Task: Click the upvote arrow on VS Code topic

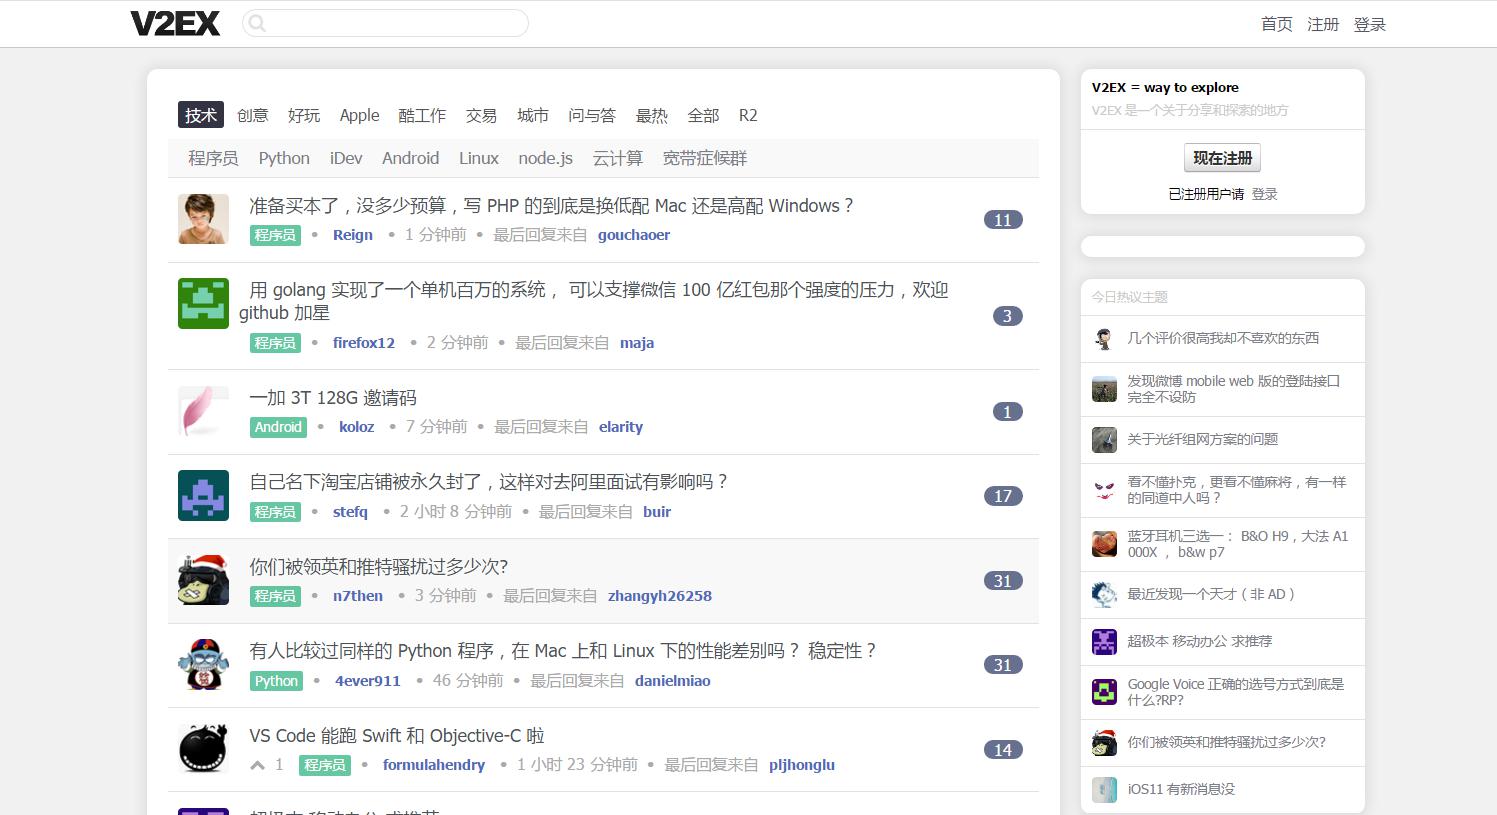Action: pyautogui.click(x=258, y=765)
